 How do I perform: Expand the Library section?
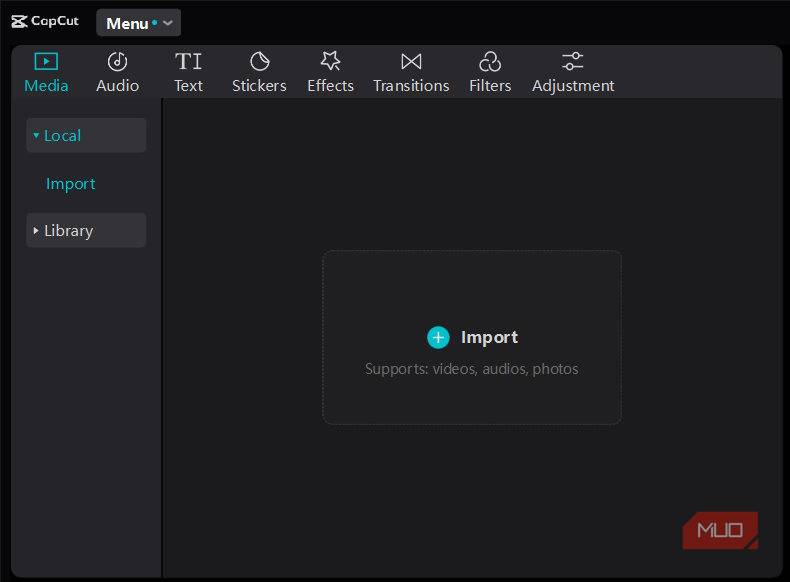[86, 230]
